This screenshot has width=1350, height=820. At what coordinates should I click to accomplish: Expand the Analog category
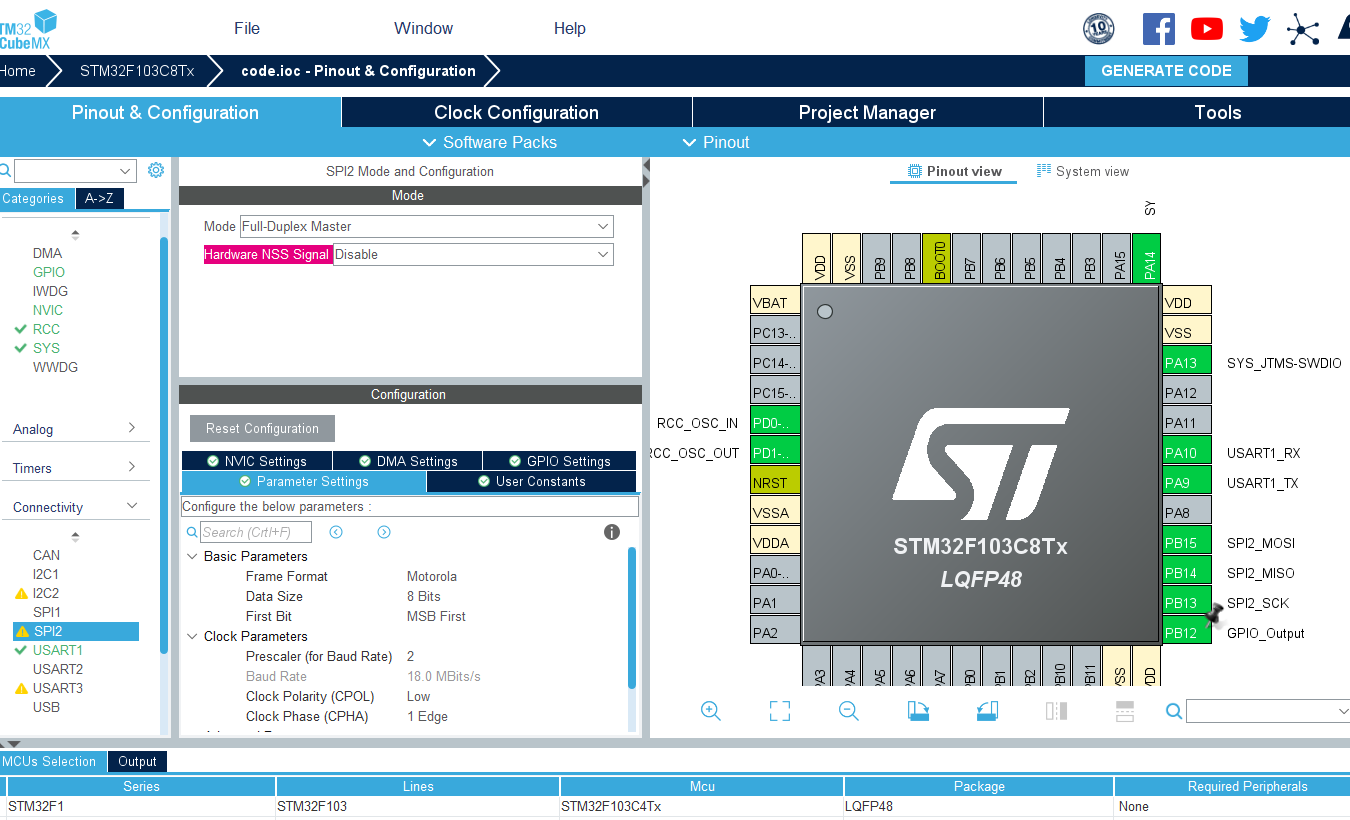click(x=75, y=429)
